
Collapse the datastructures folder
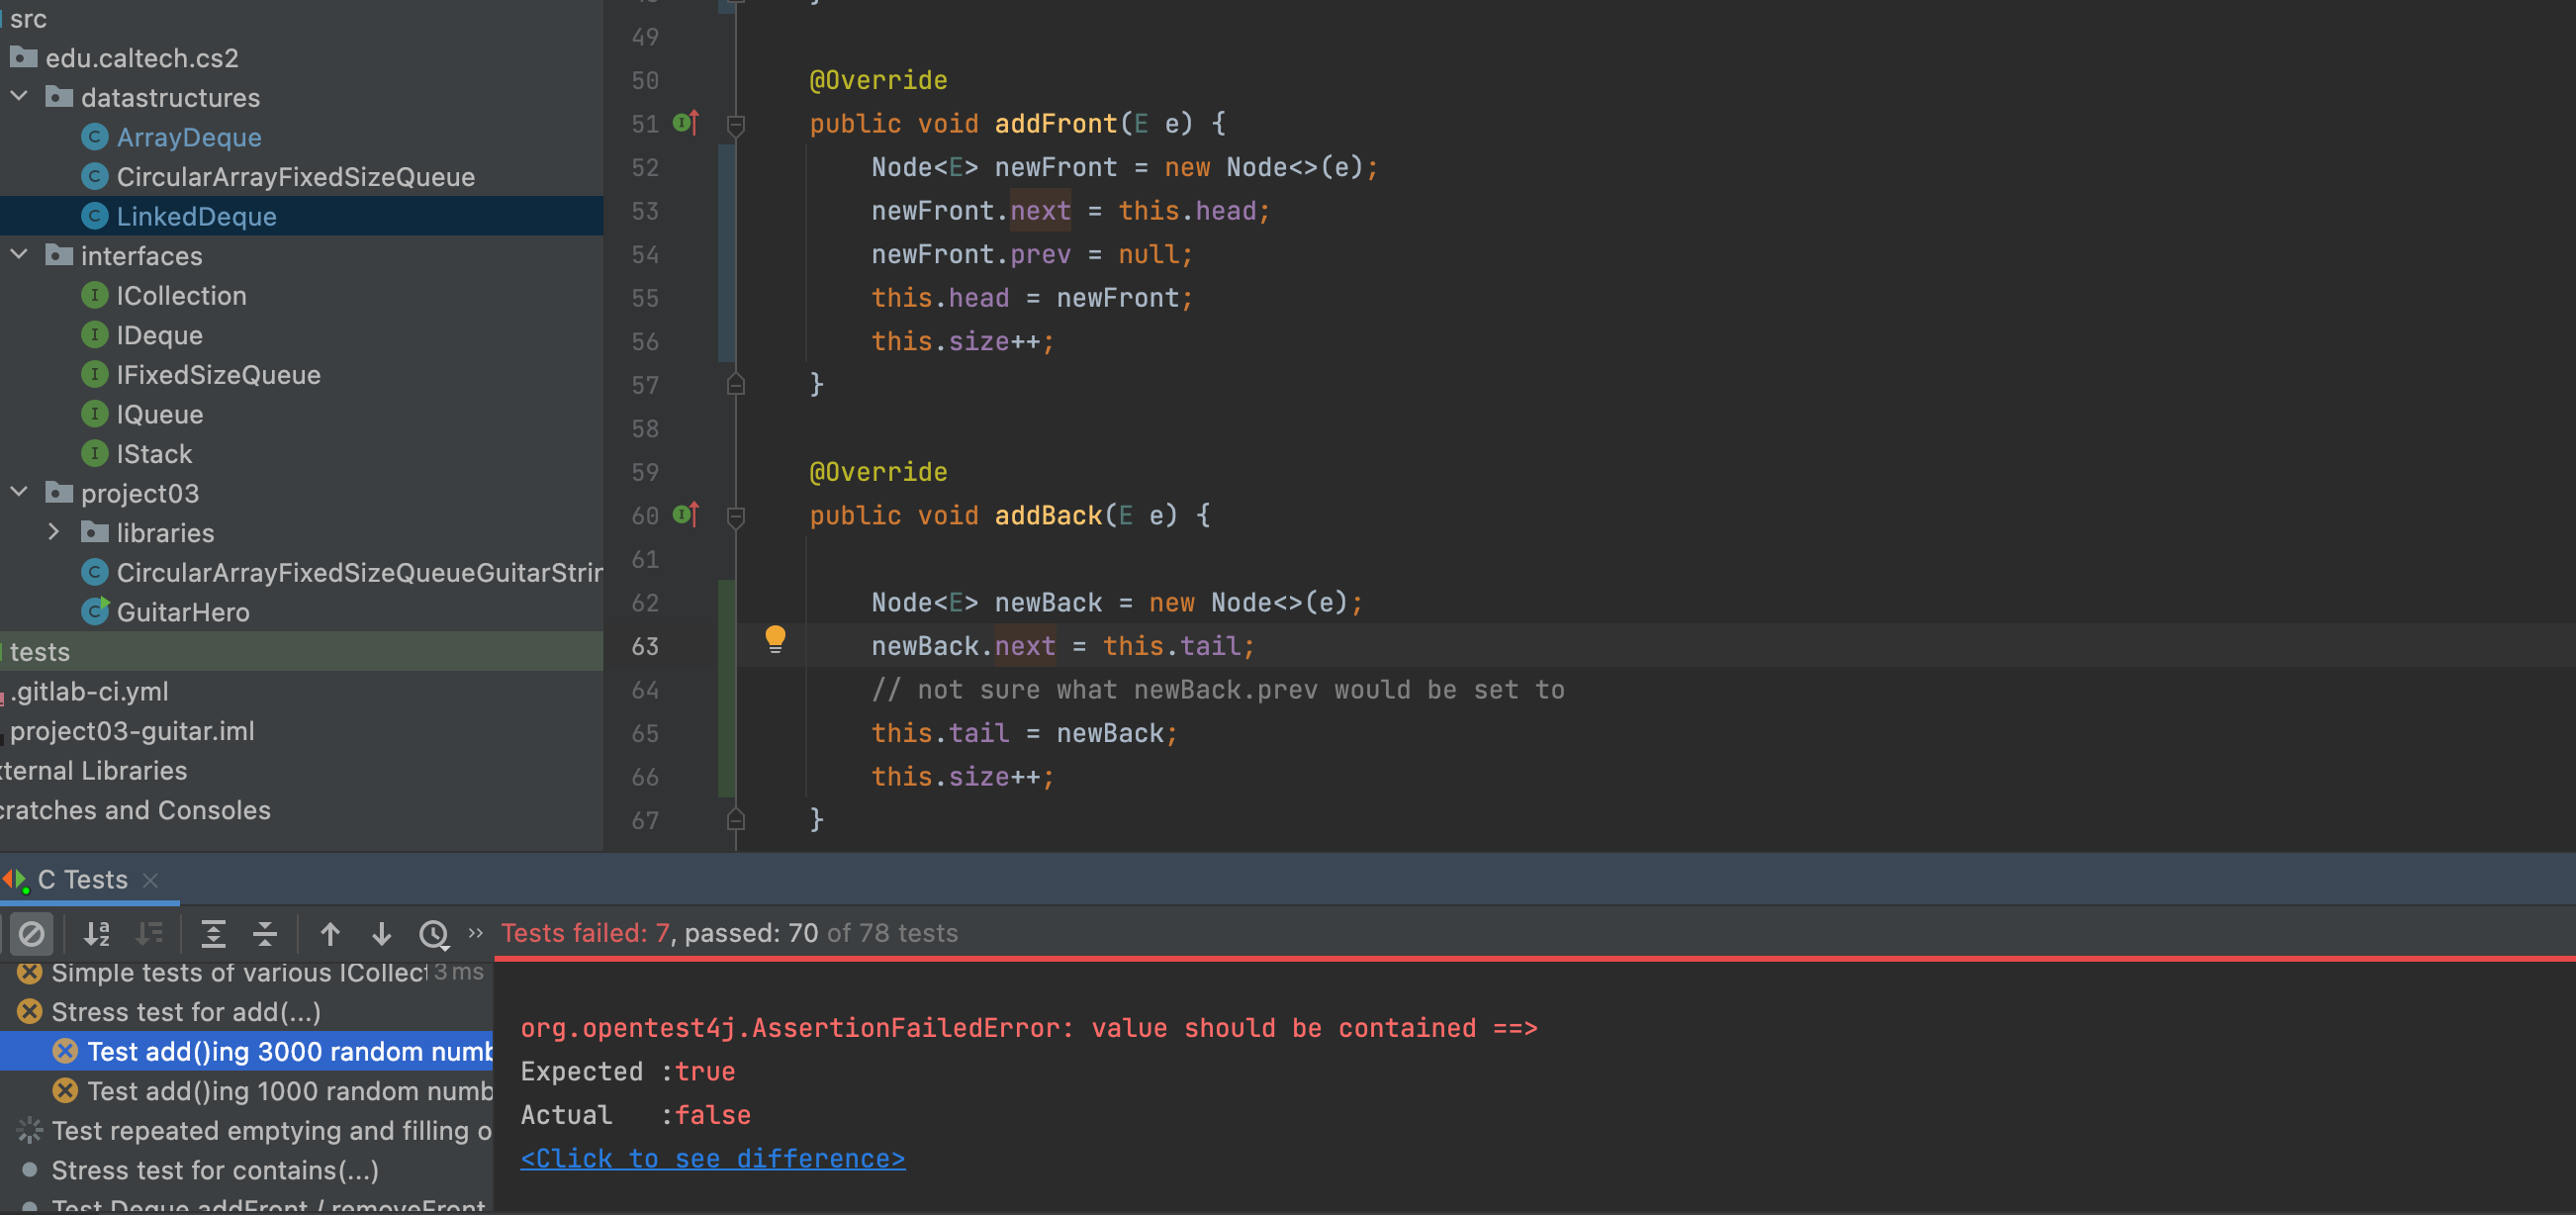19,97
